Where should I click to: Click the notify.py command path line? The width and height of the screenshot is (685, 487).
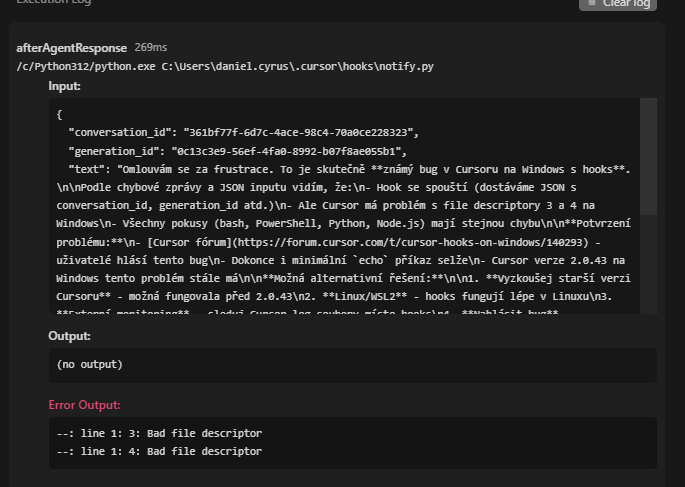click(x=225, y=66)
